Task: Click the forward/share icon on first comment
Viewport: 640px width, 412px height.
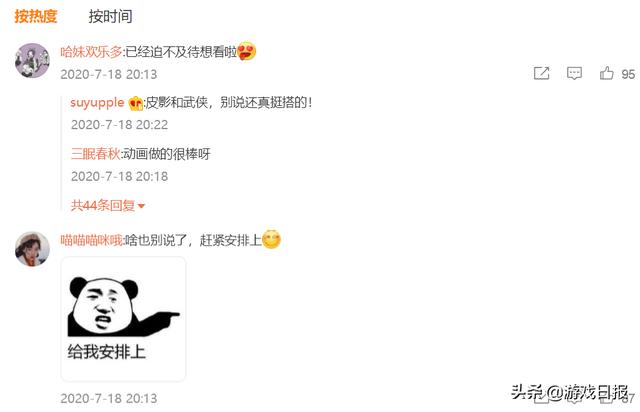Action: pyautogui.click(x=542, y=73)
